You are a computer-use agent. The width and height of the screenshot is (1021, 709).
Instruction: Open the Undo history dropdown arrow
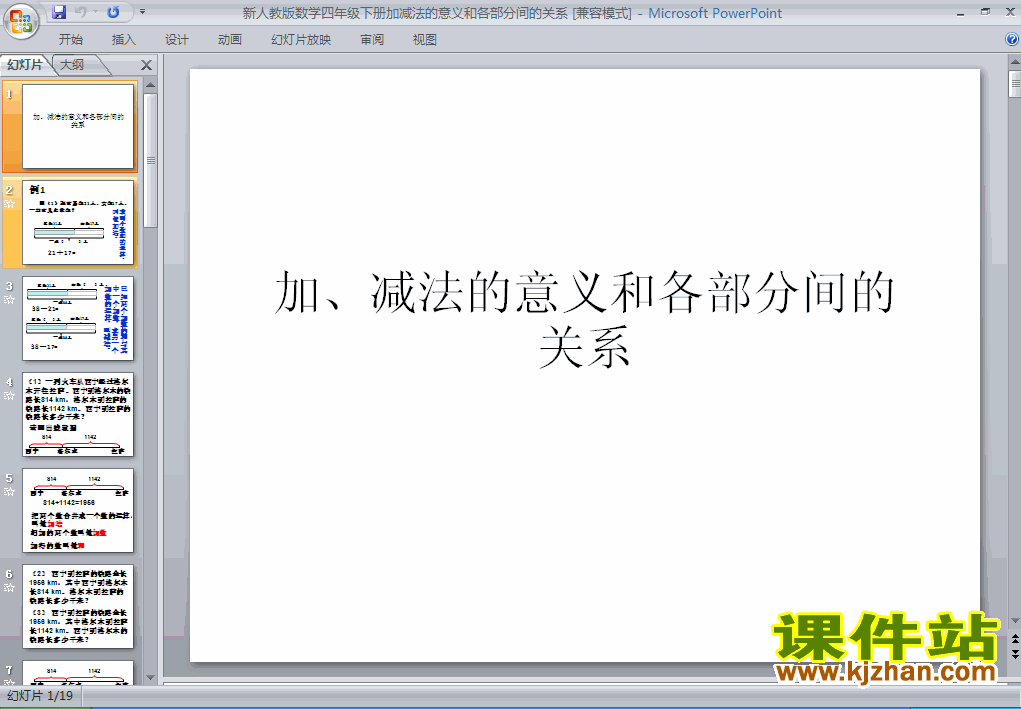[x=95, y=12]
